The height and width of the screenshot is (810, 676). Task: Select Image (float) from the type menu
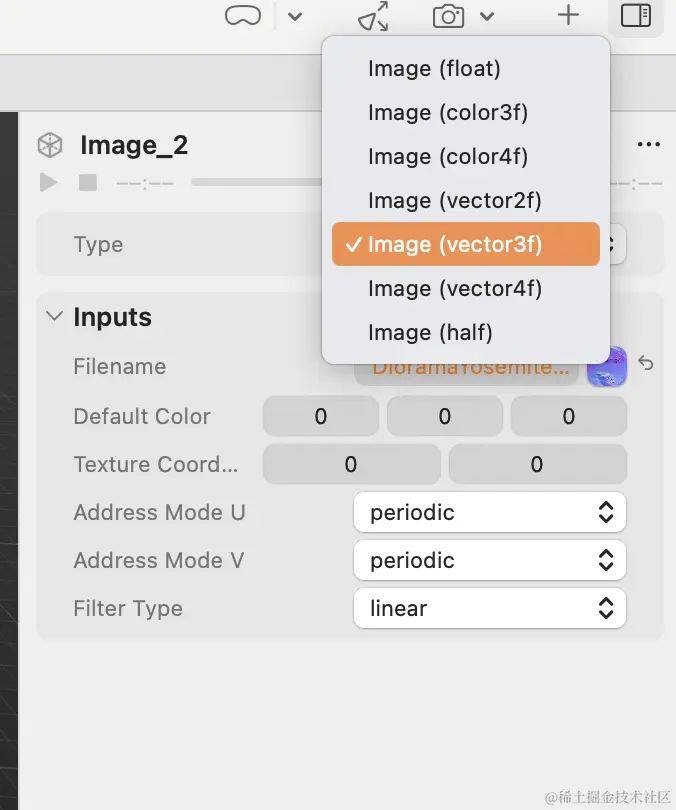[x=434, y=69]
